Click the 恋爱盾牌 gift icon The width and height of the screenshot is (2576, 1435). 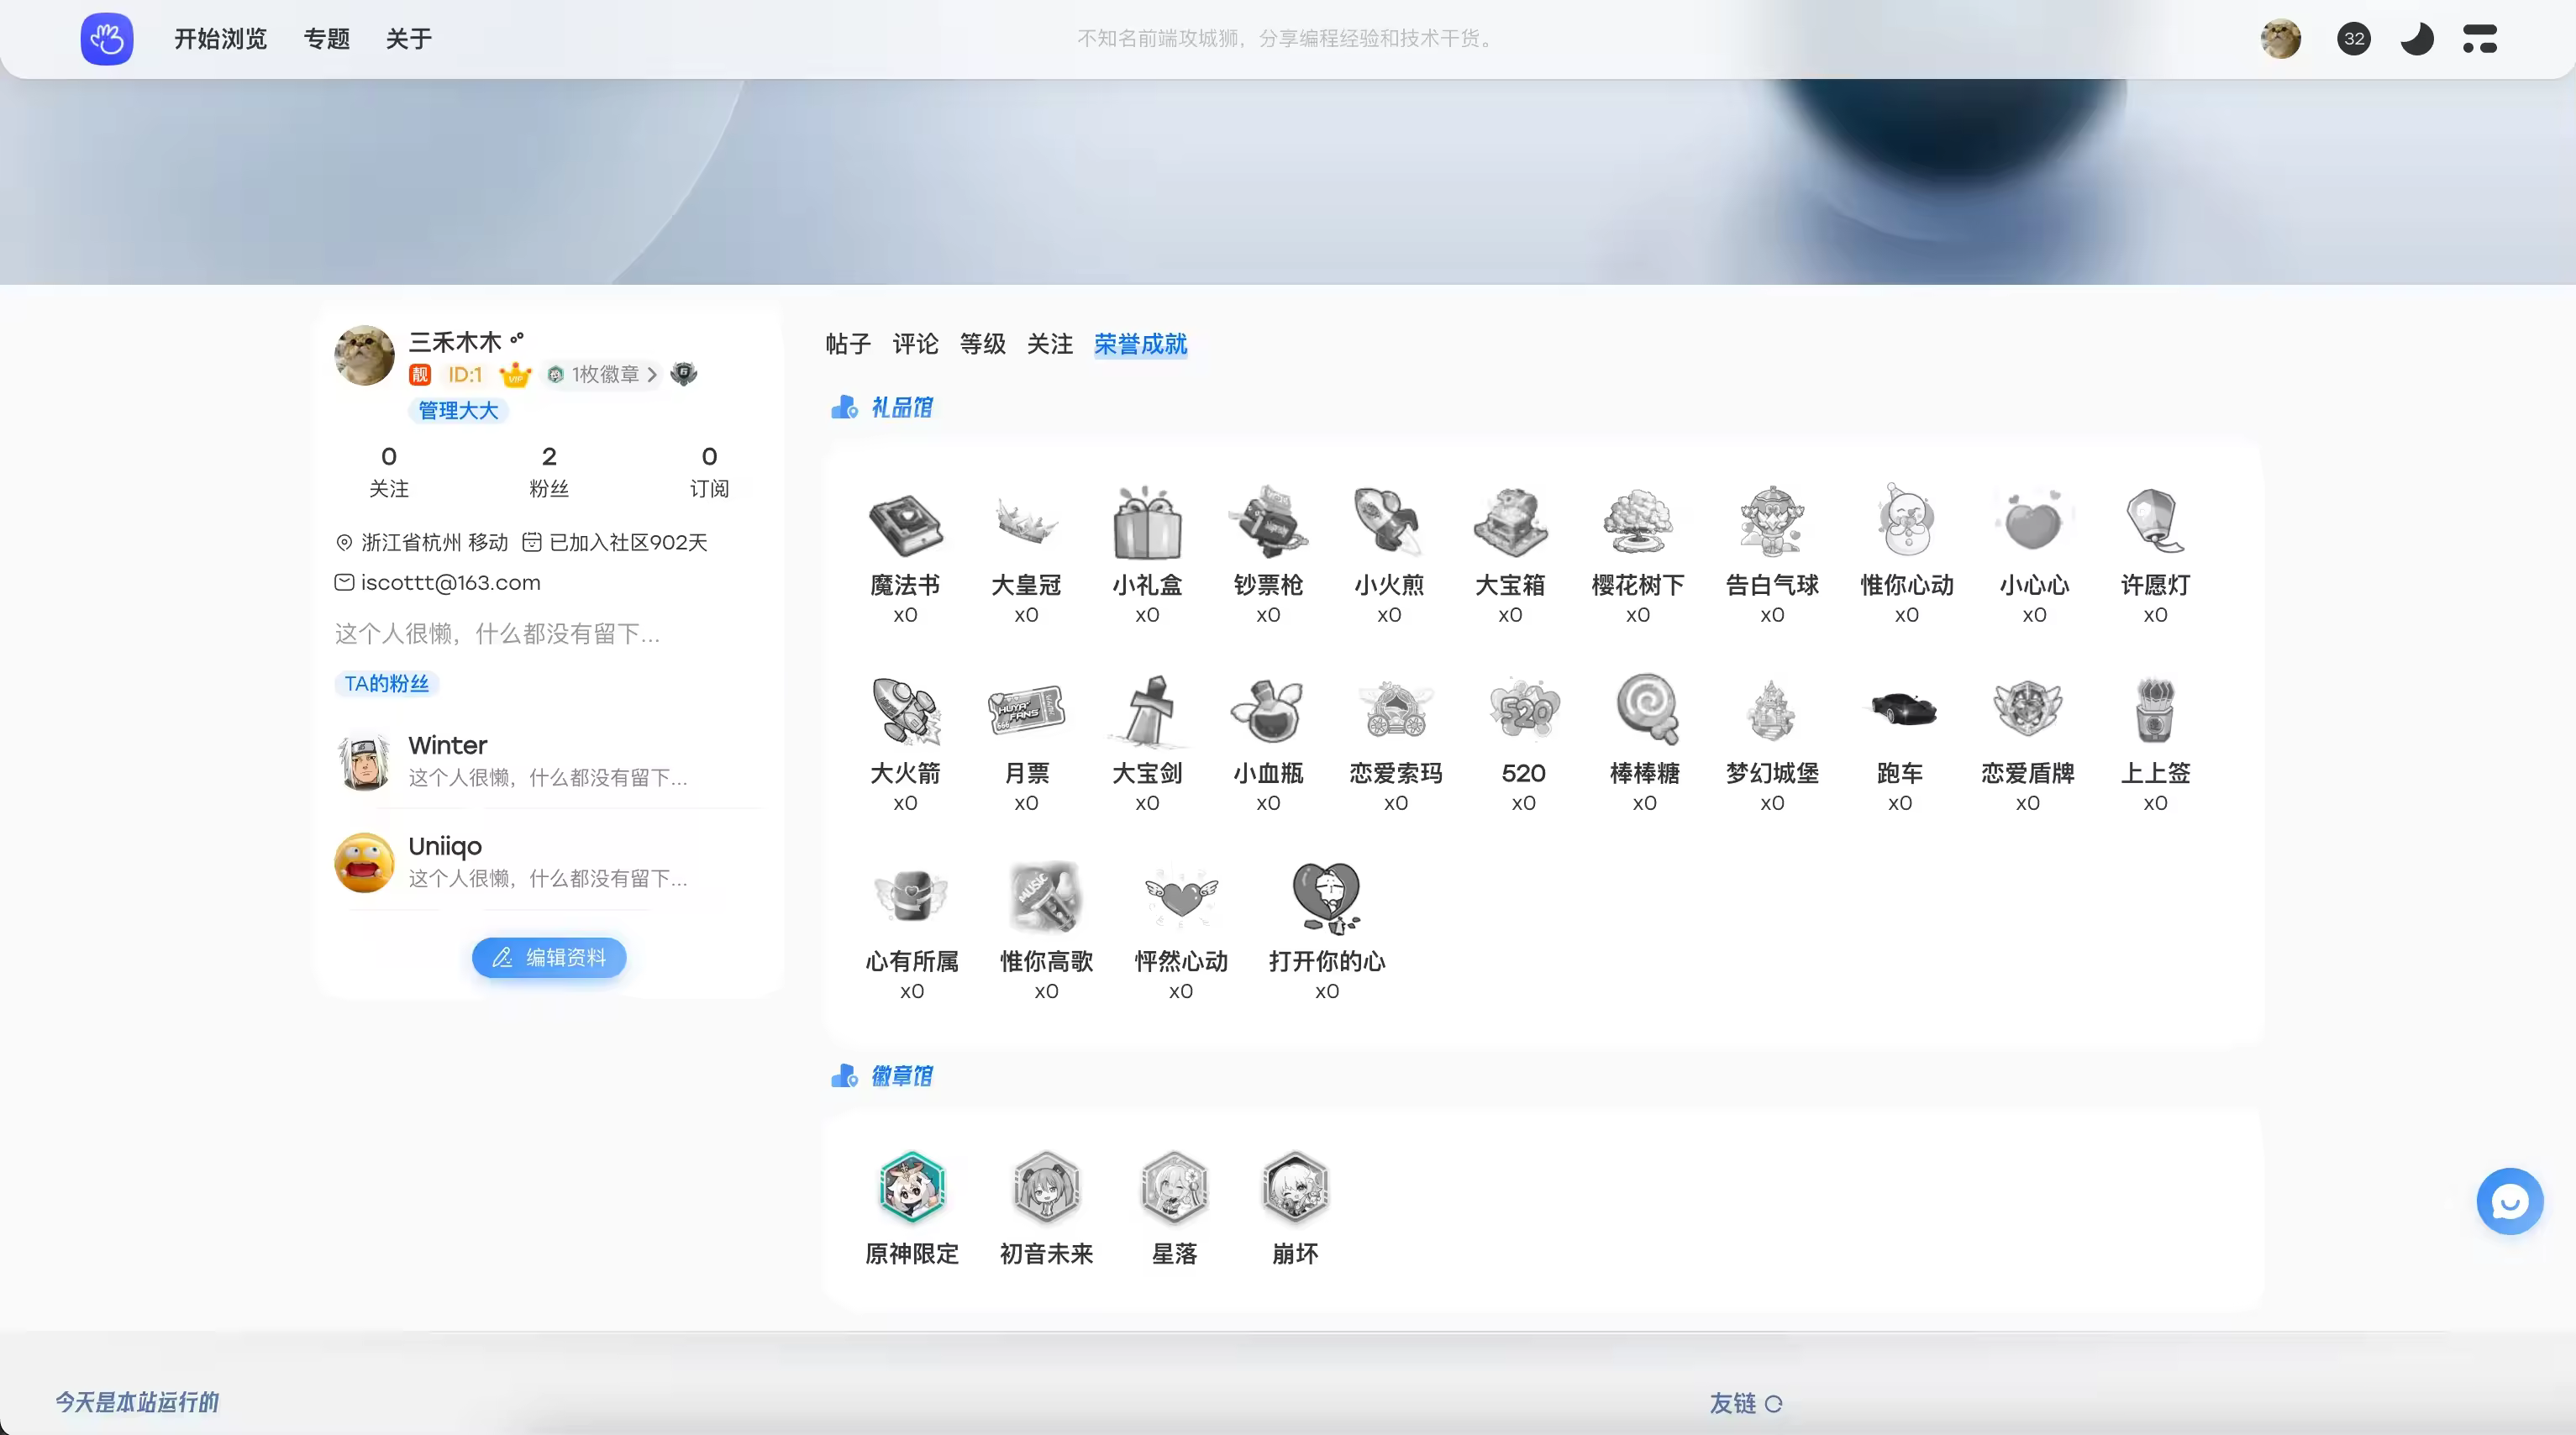(x=2027, y=709)
